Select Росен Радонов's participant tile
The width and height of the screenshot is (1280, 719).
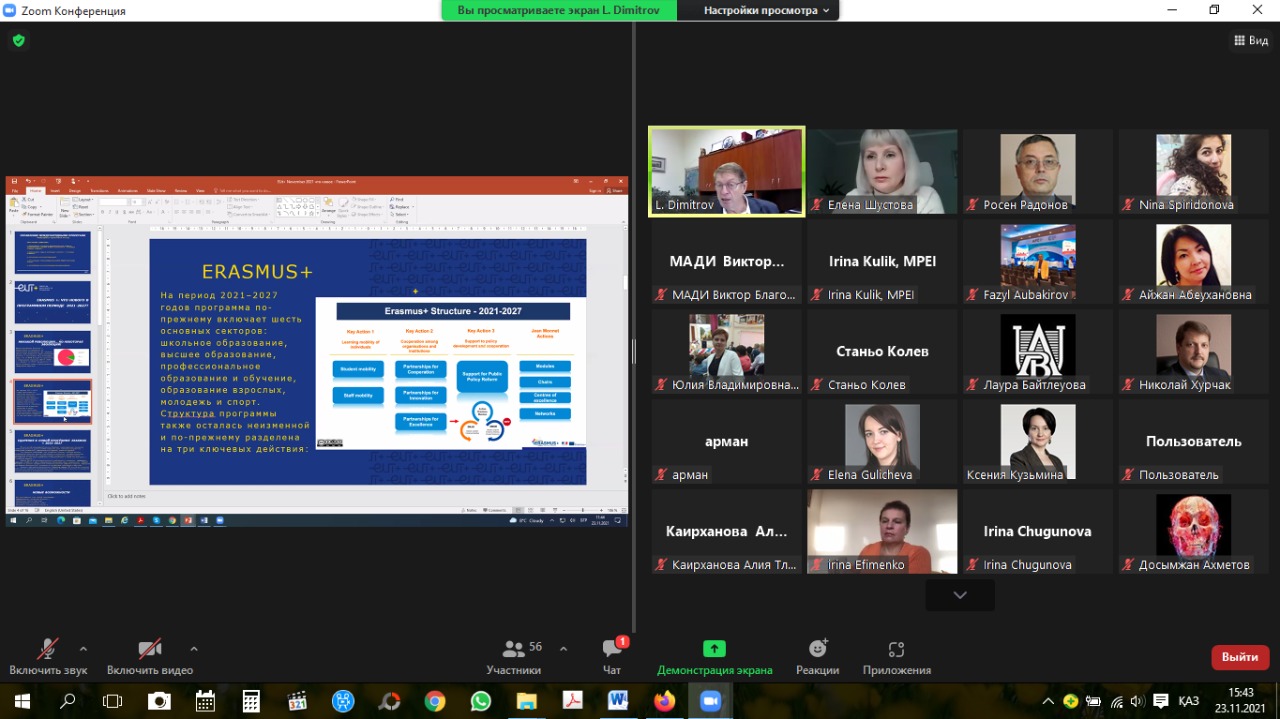coord(1038,171)
